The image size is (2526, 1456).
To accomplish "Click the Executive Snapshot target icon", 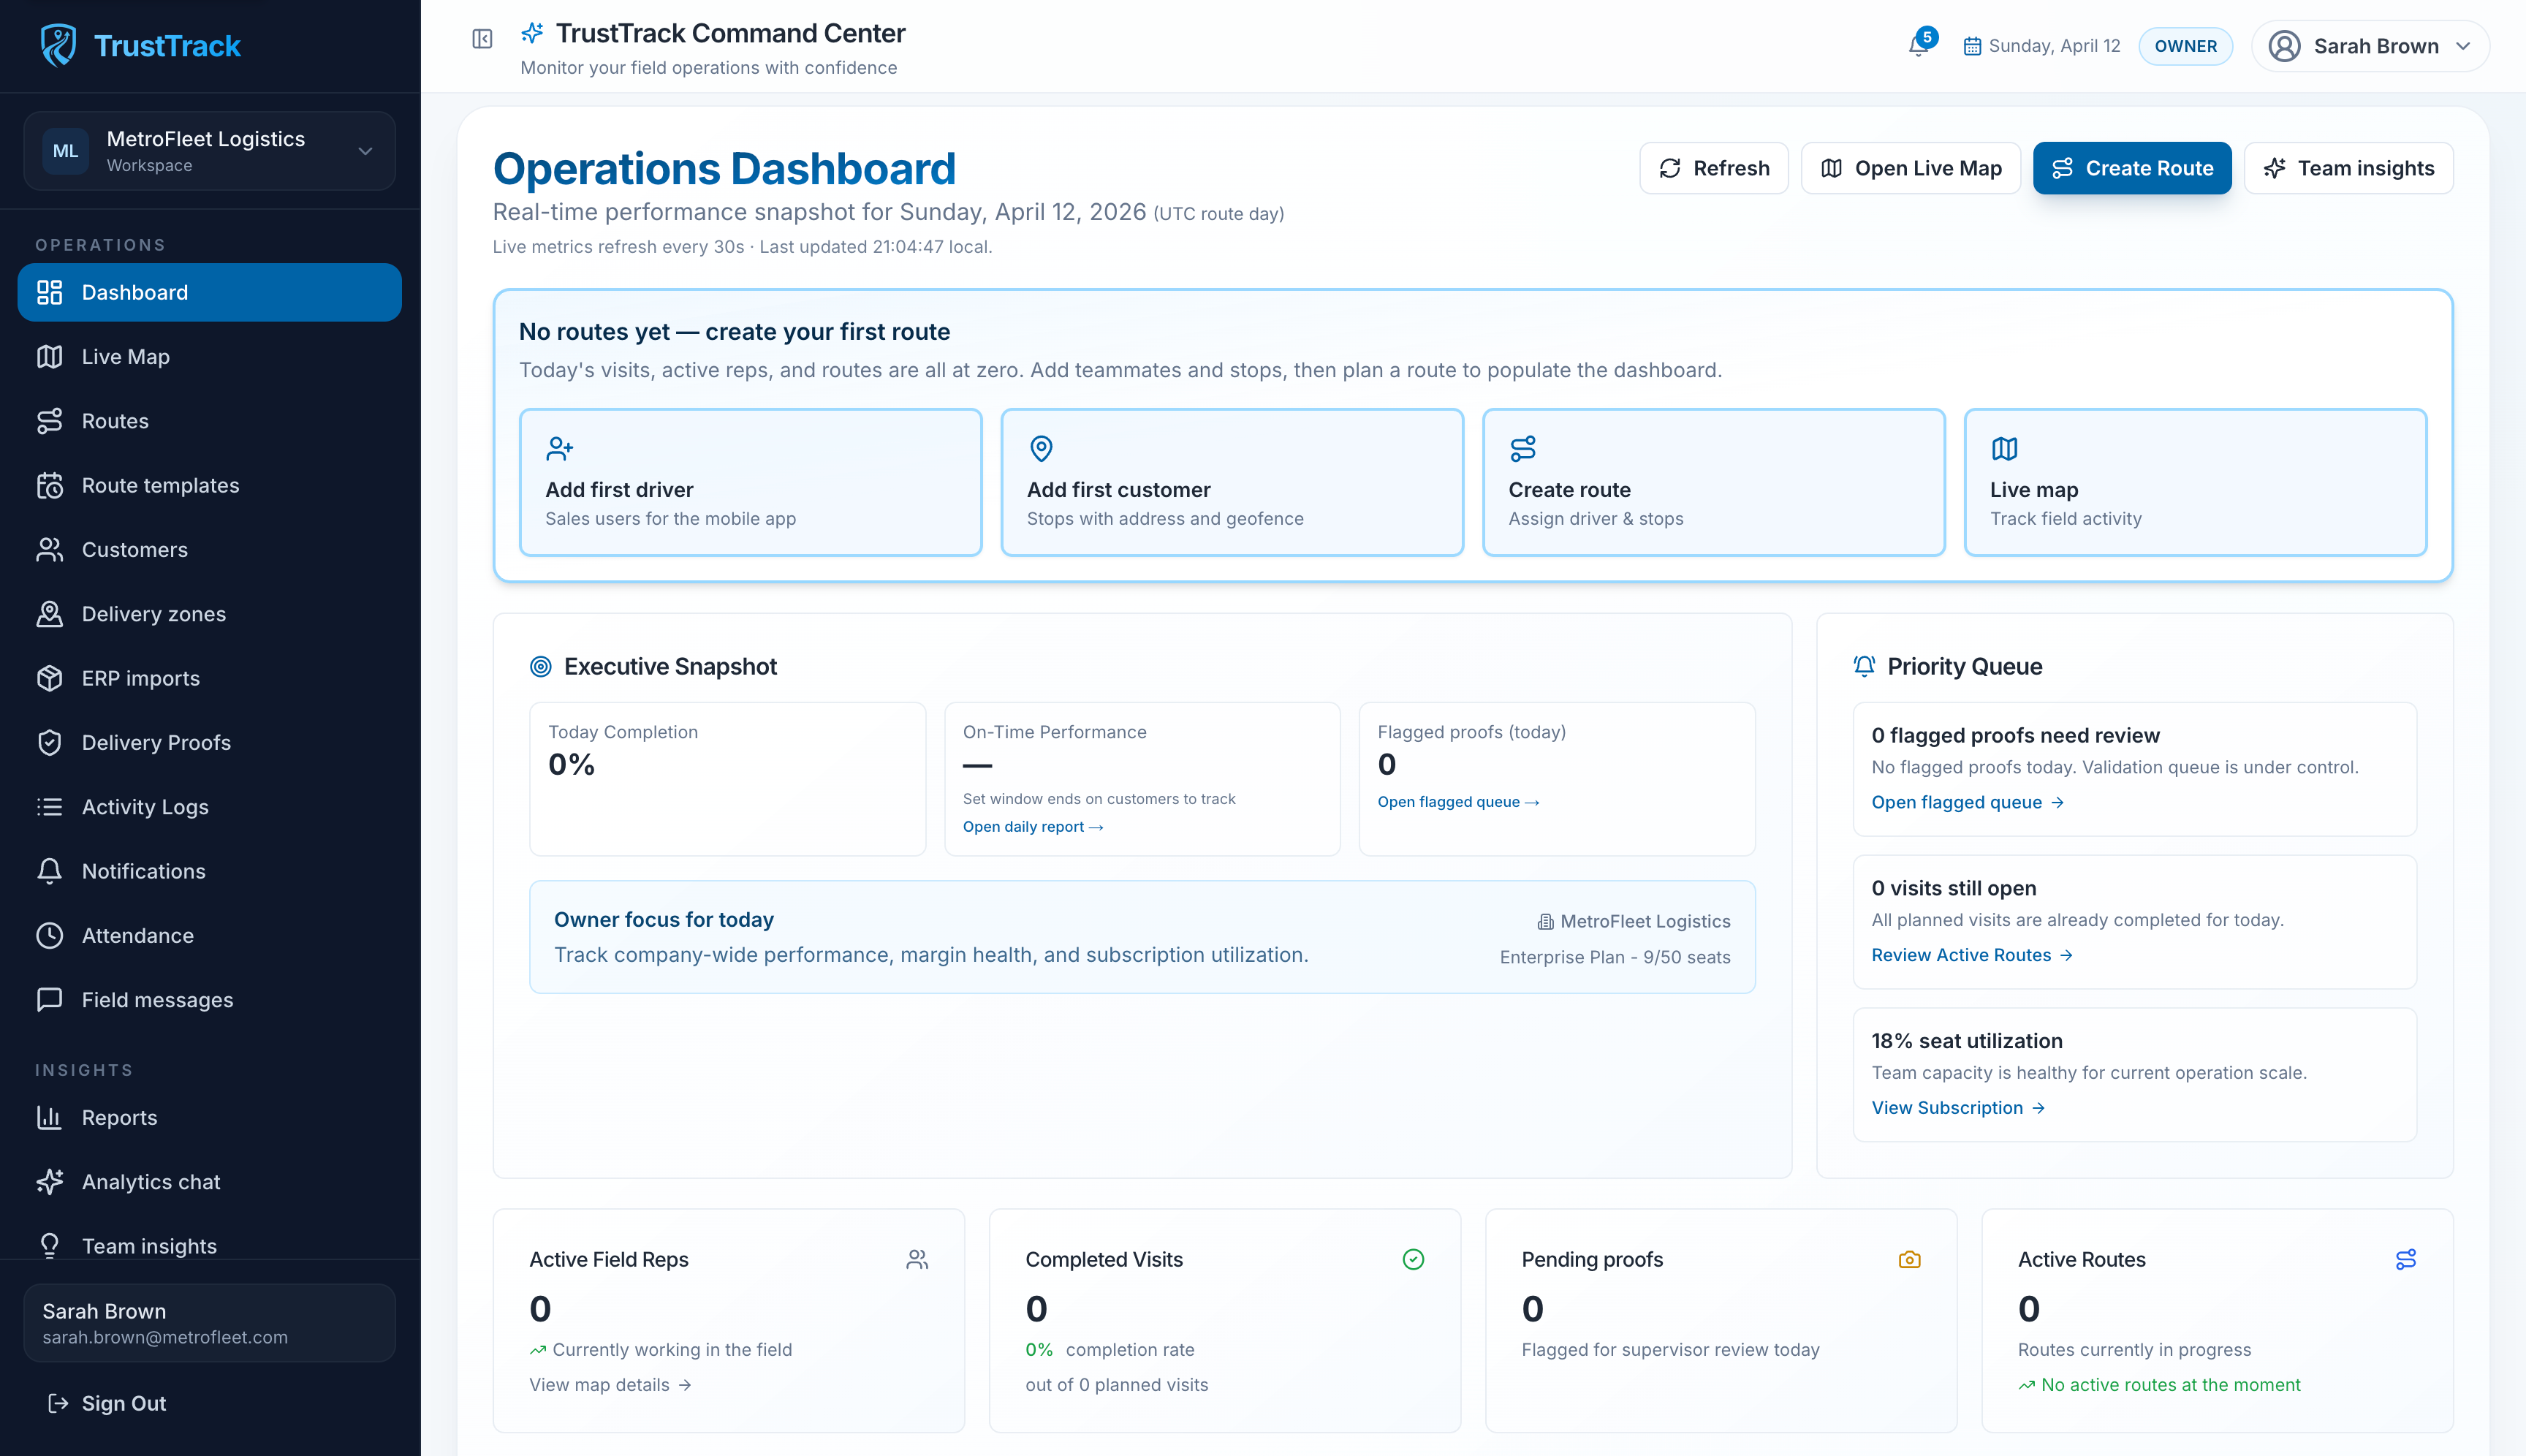I will (x=540, y=667).
